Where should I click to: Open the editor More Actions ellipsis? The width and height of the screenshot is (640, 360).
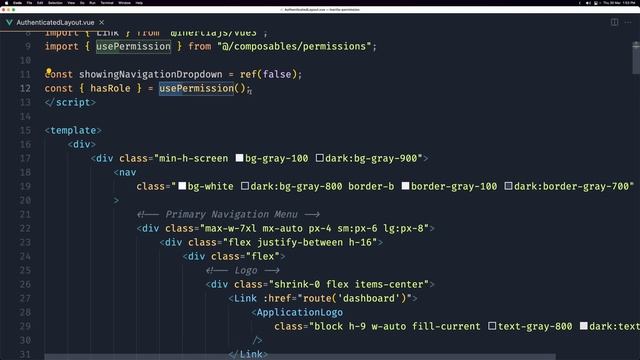click(628, 22)
